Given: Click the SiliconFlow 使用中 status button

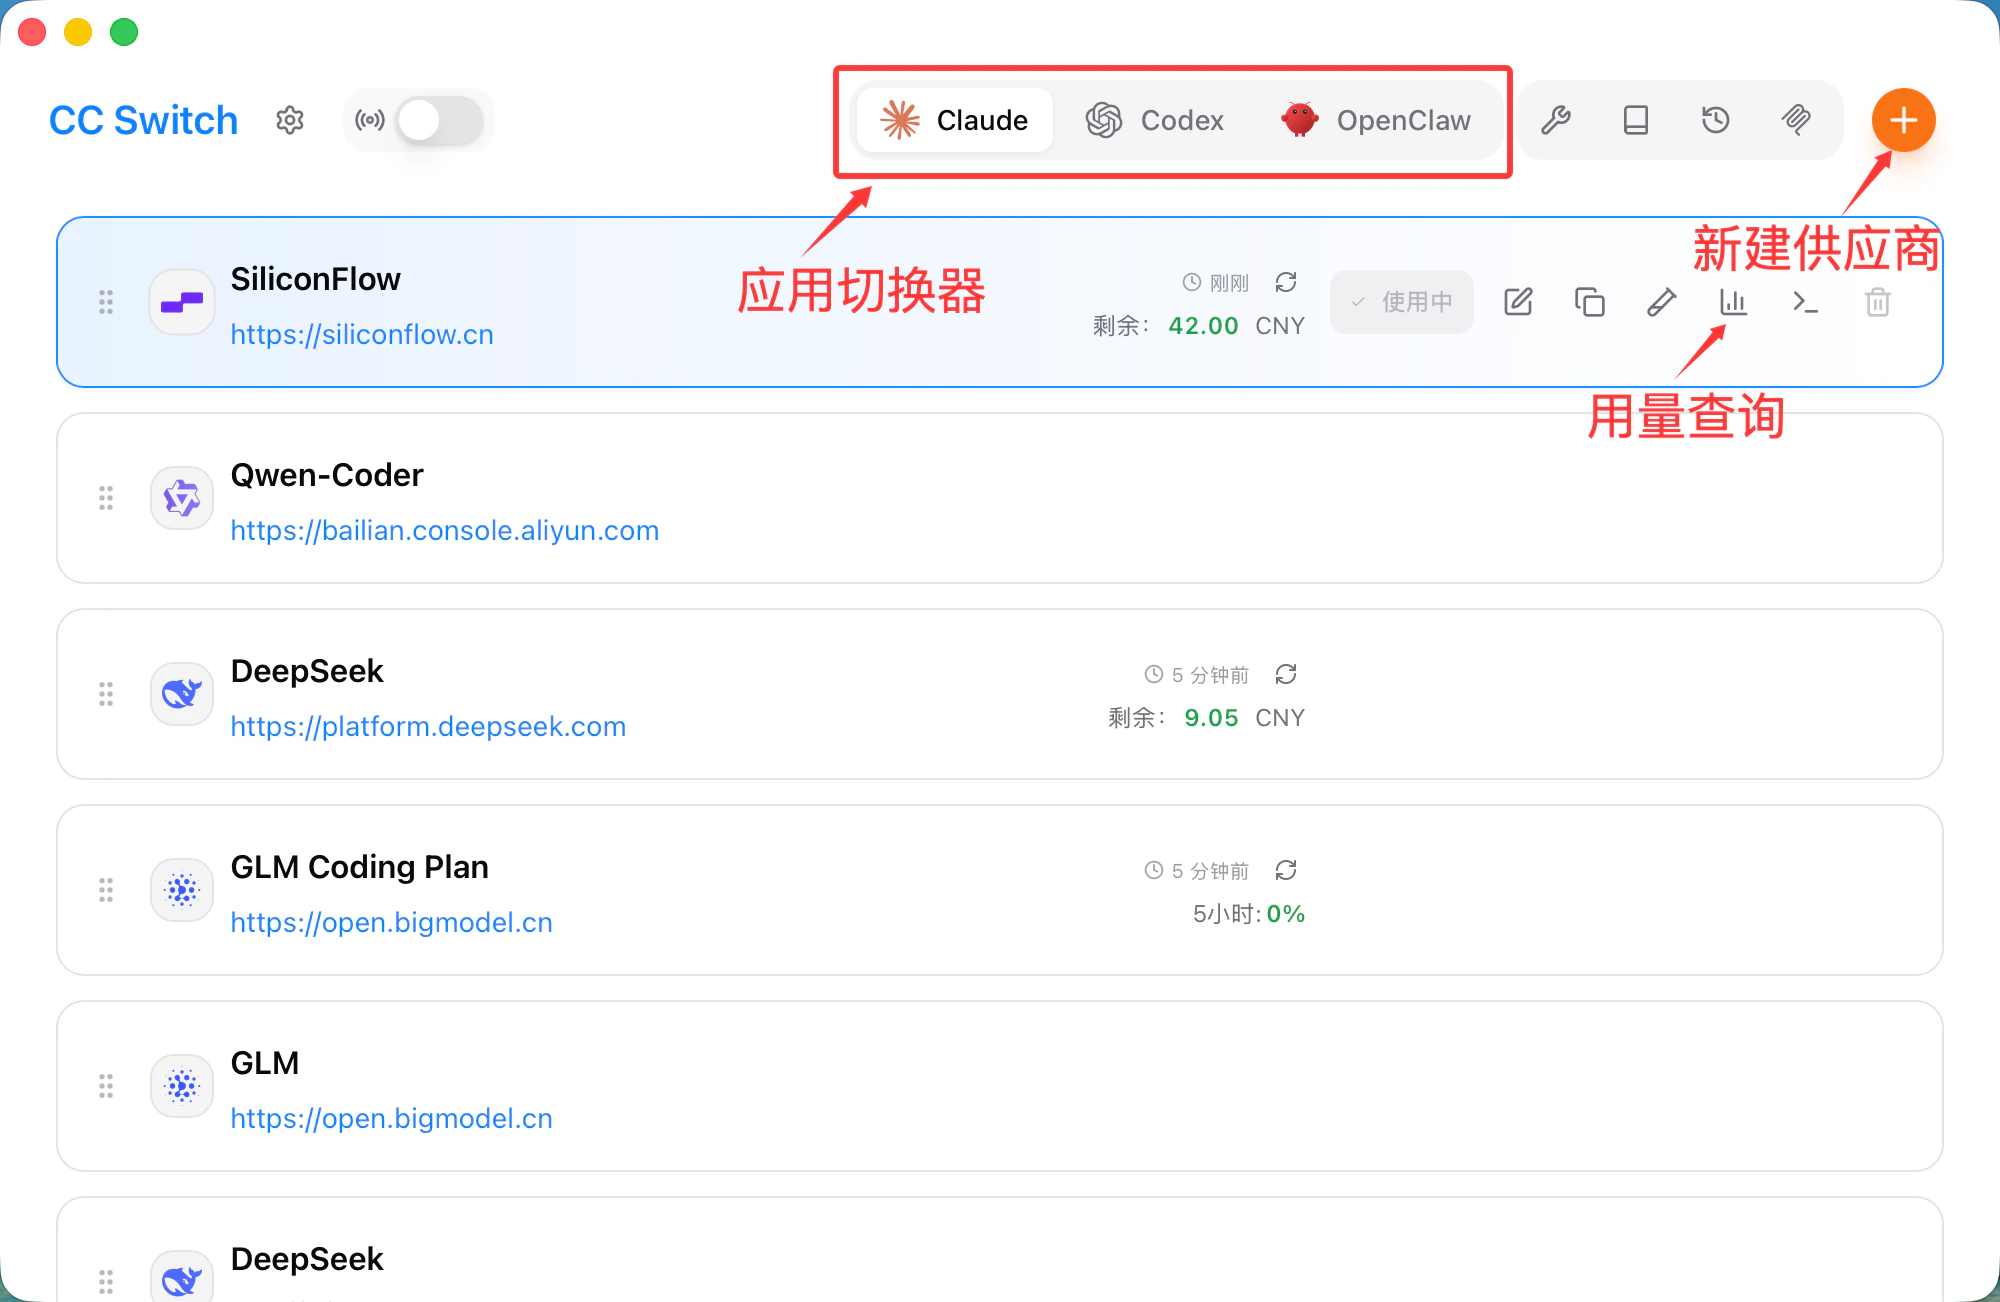Looking at the screenshot, I should pos(1401,302).
